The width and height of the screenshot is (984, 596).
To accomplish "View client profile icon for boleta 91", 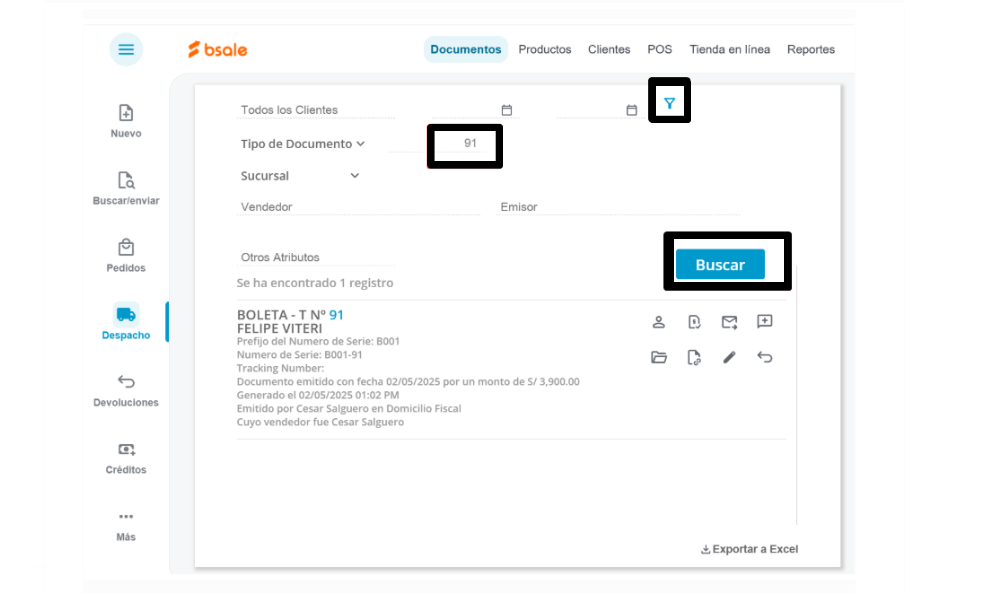I will (x=658, y=322).
